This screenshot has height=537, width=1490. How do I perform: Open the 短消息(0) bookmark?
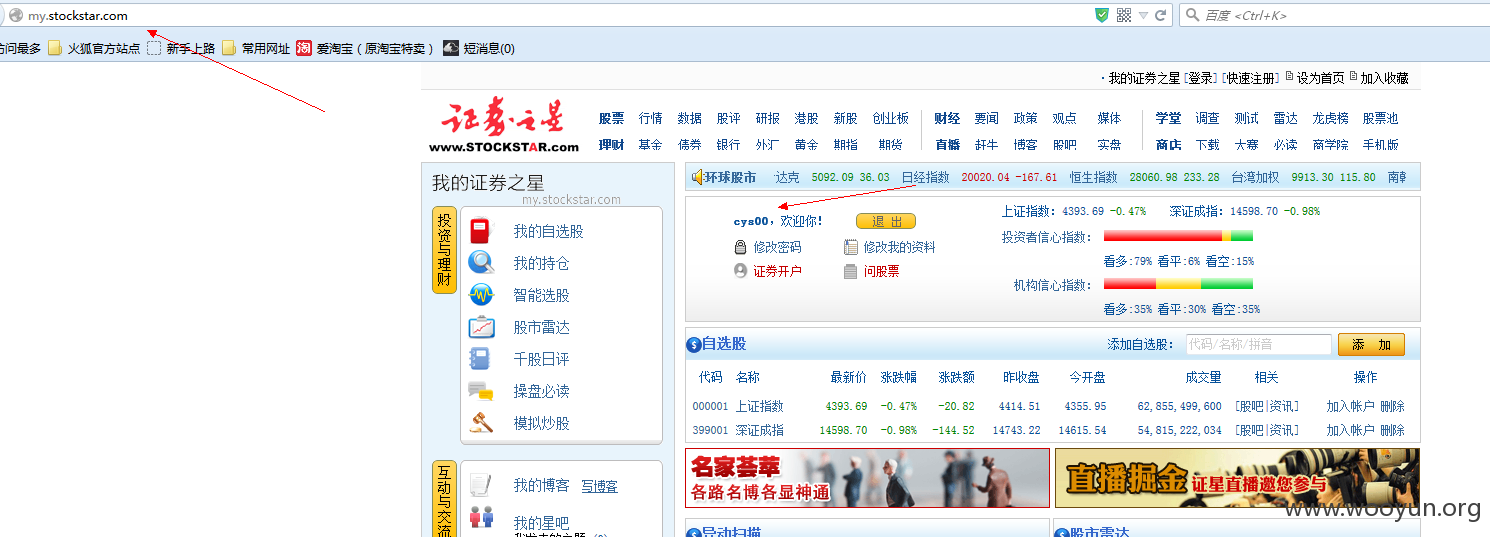(x=479, y=48)
